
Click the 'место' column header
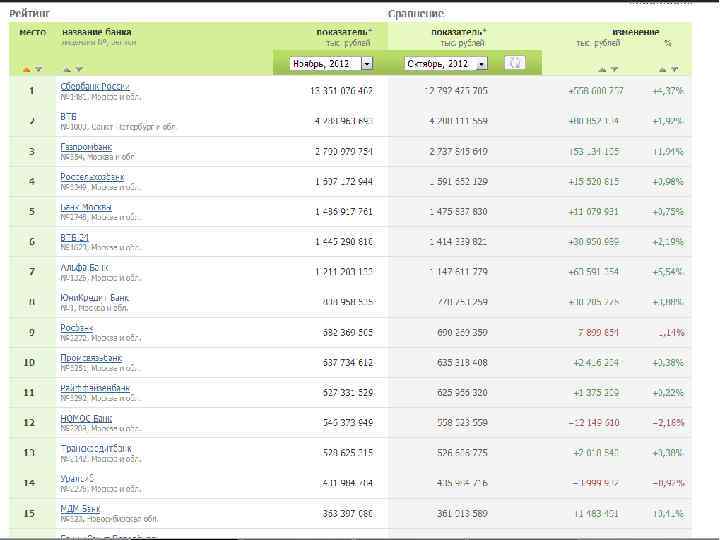(33, 33)
